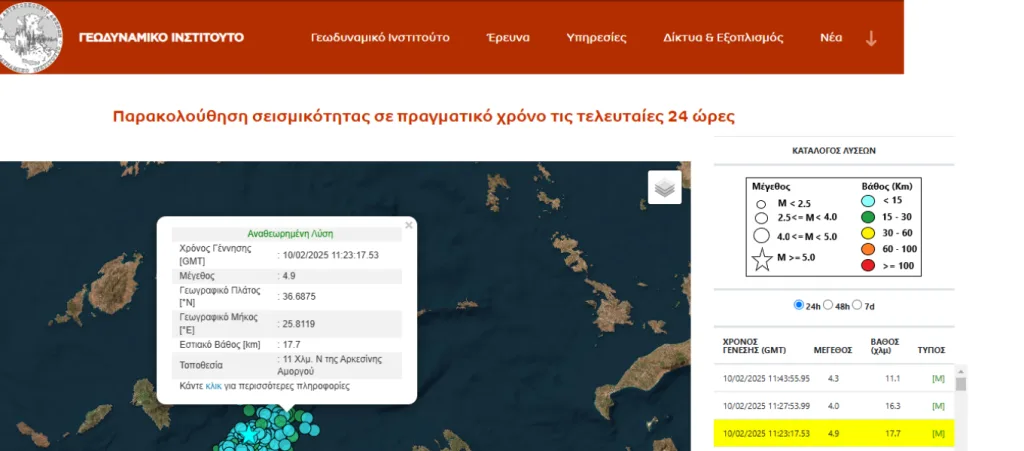The height and width of the screenshot is (451, 1024).
Task: Click the [M] type link for 11:43:55 event
Action: pyautogui.click(x=937, y=379)
